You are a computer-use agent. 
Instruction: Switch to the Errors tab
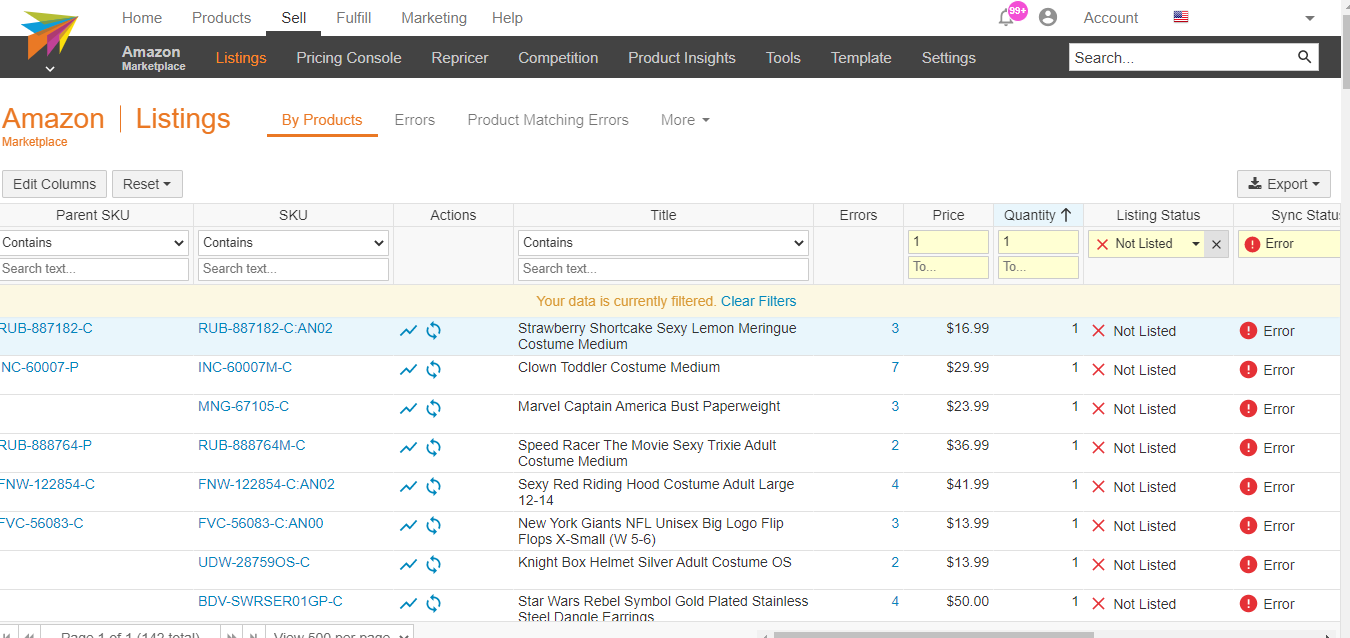(415, 120)
